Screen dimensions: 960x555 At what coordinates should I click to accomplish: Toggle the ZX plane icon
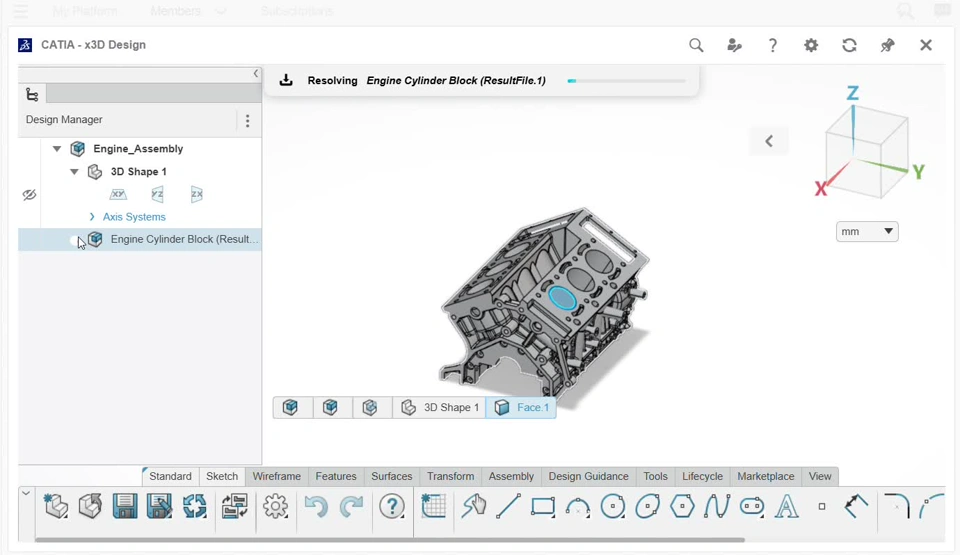pyautogui.click(x=197, y=194)
